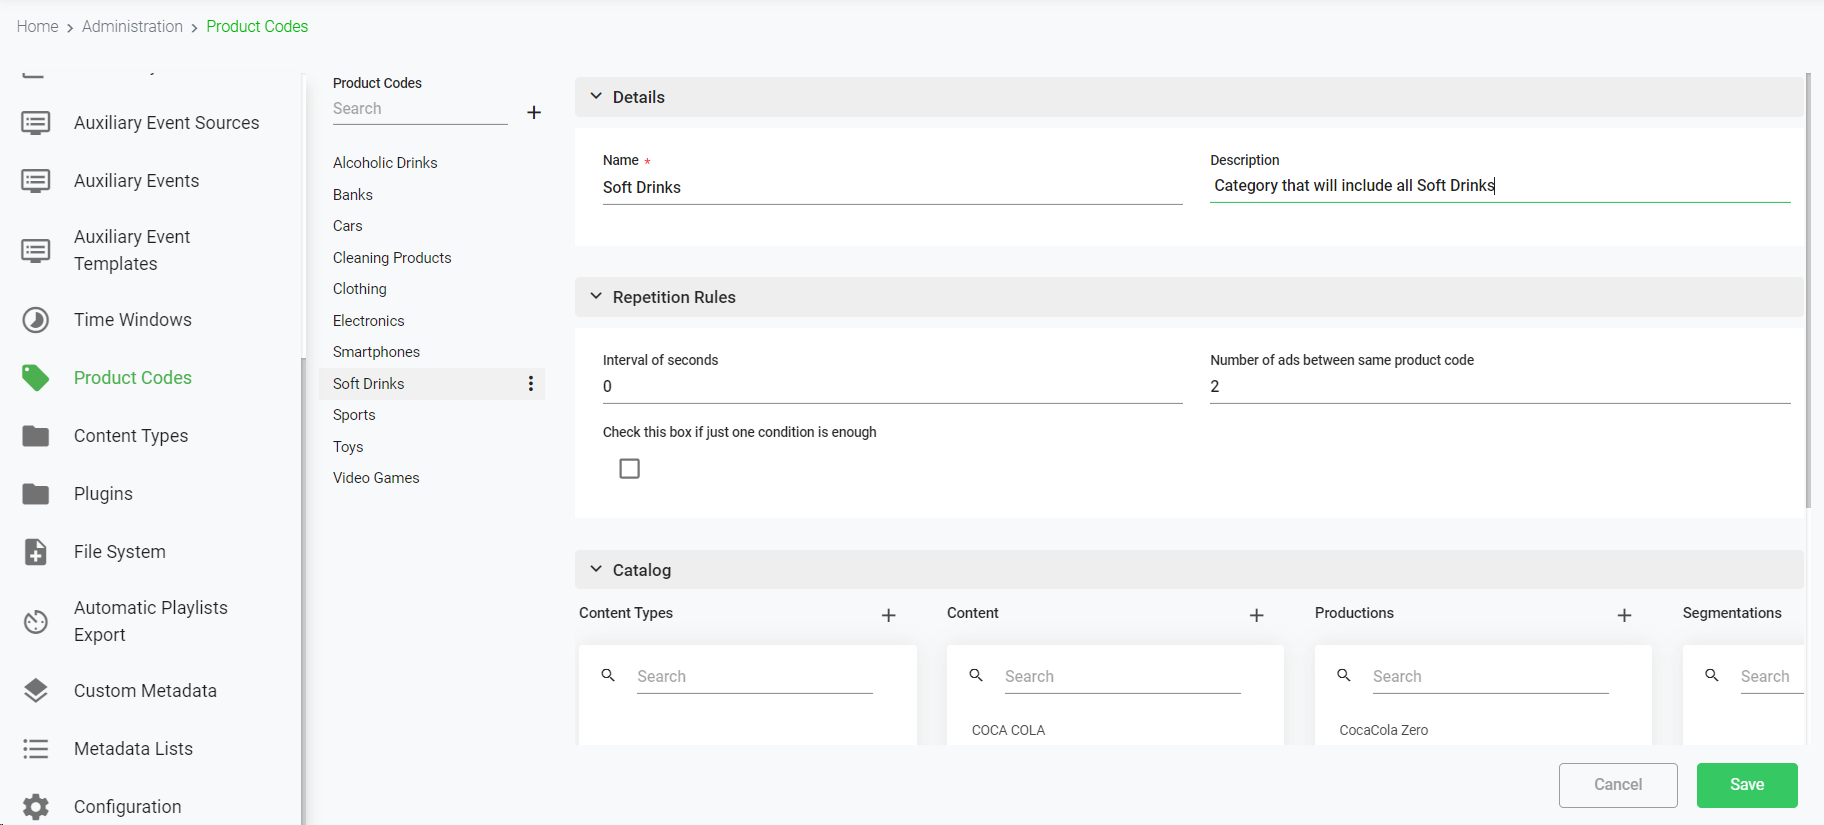Check the 'just one condition is enough' box

tap(629, 468)
